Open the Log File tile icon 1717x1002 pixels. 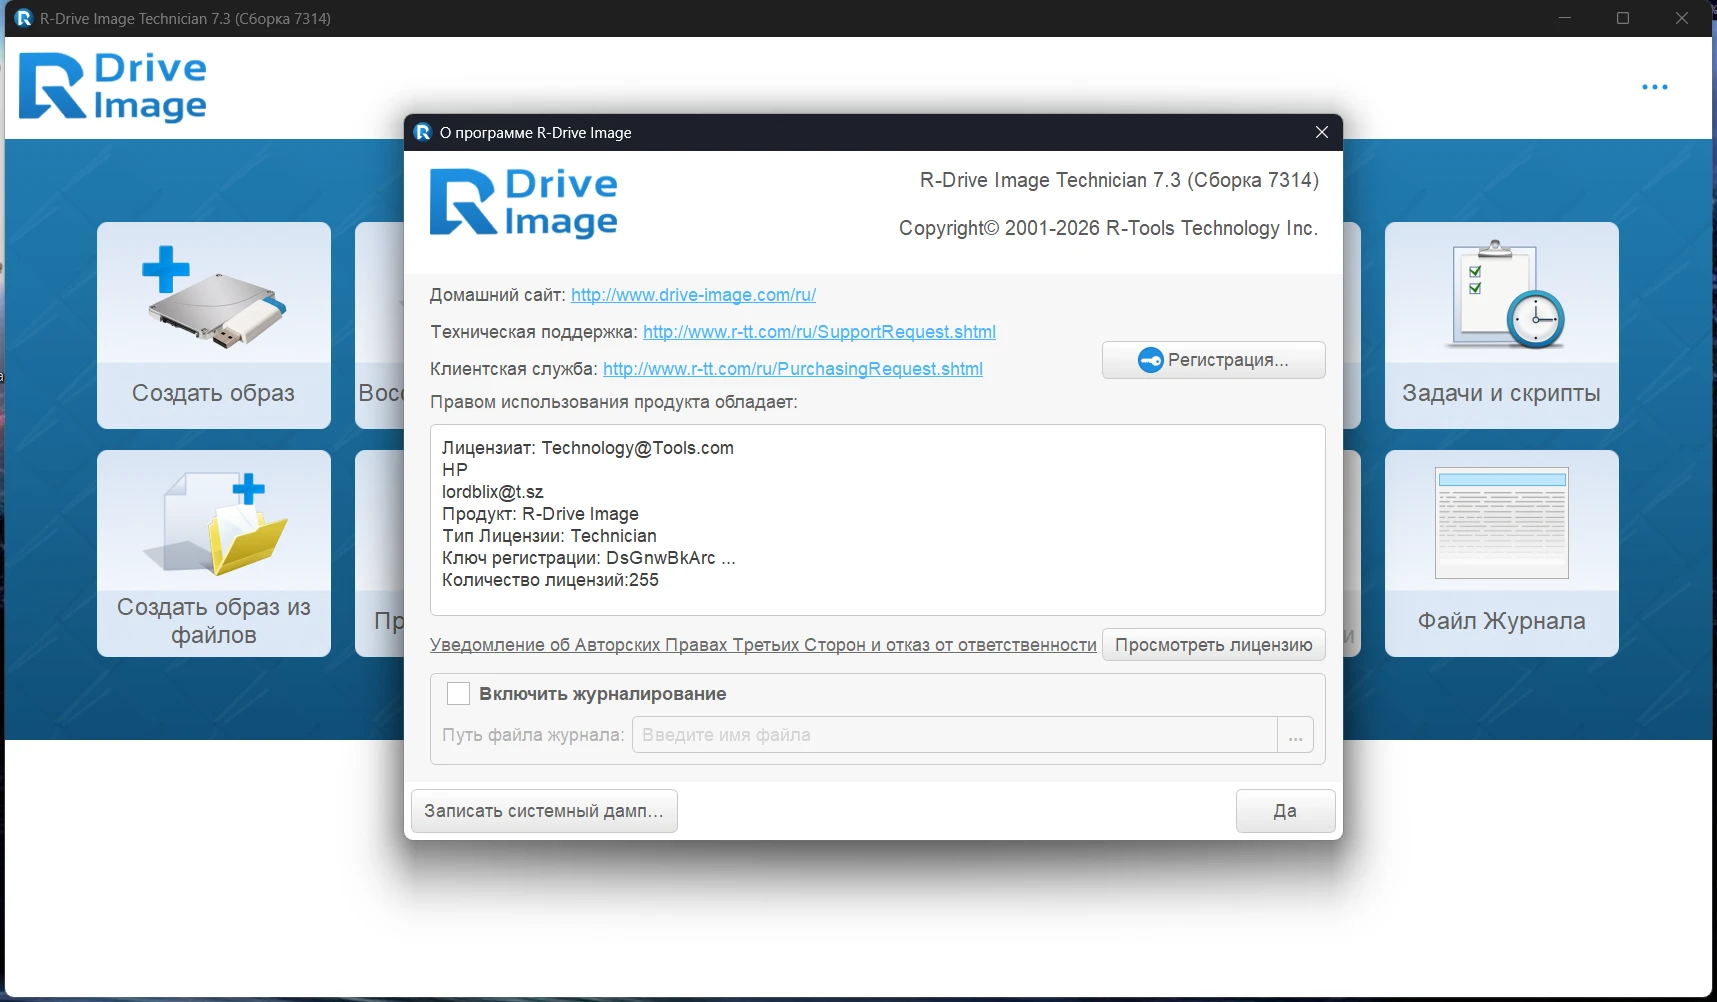tap(1501, 523)
